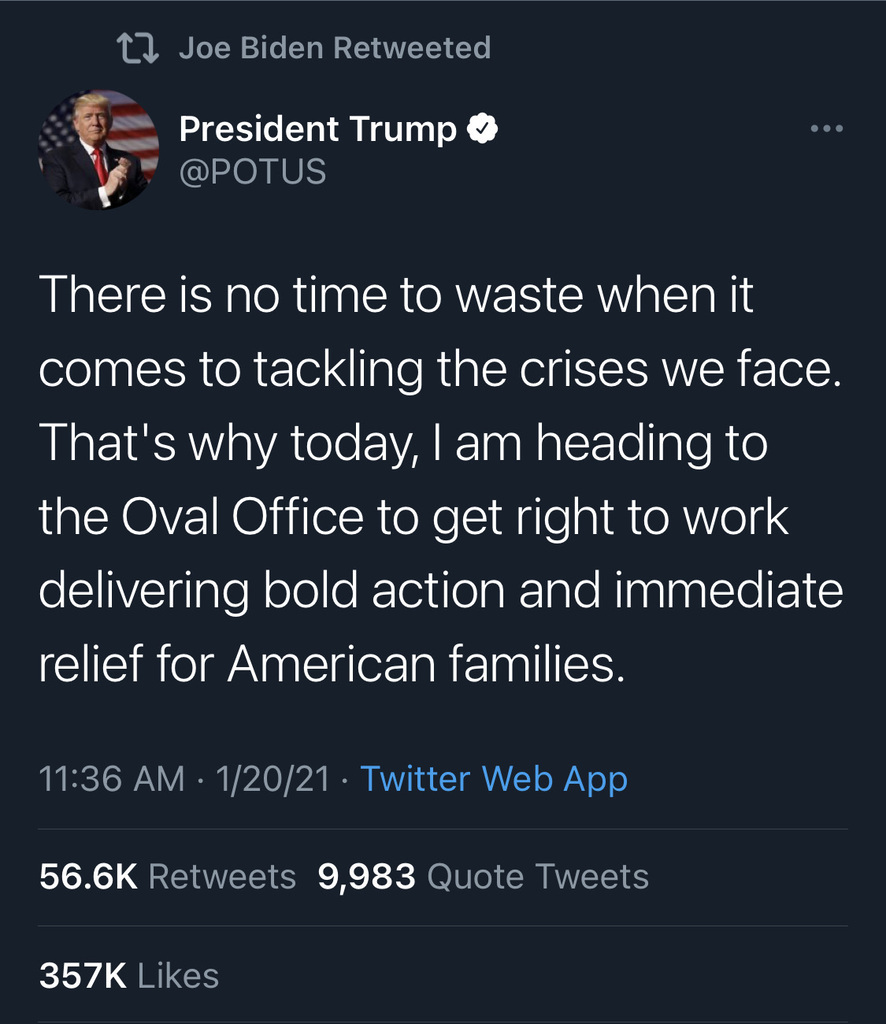Open President Trump's profile photo

point(98,149)
